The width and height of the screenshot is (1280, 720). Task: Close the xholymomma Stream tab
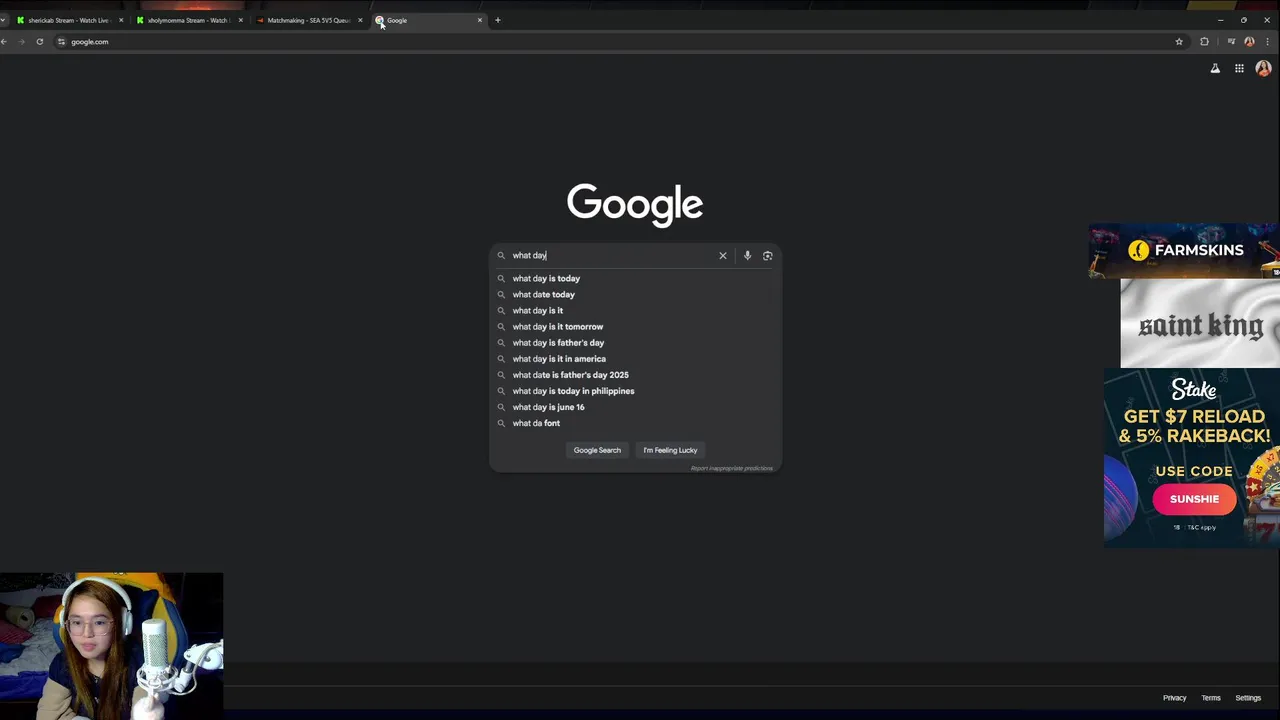point(241,20)
